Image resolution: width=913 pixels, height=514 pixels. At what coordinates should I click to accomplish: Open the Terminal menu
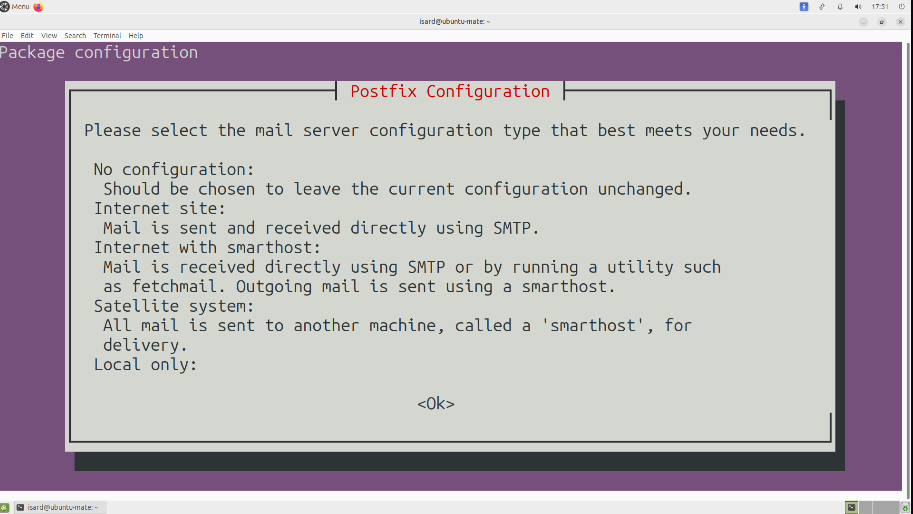[x=107, y=36]
